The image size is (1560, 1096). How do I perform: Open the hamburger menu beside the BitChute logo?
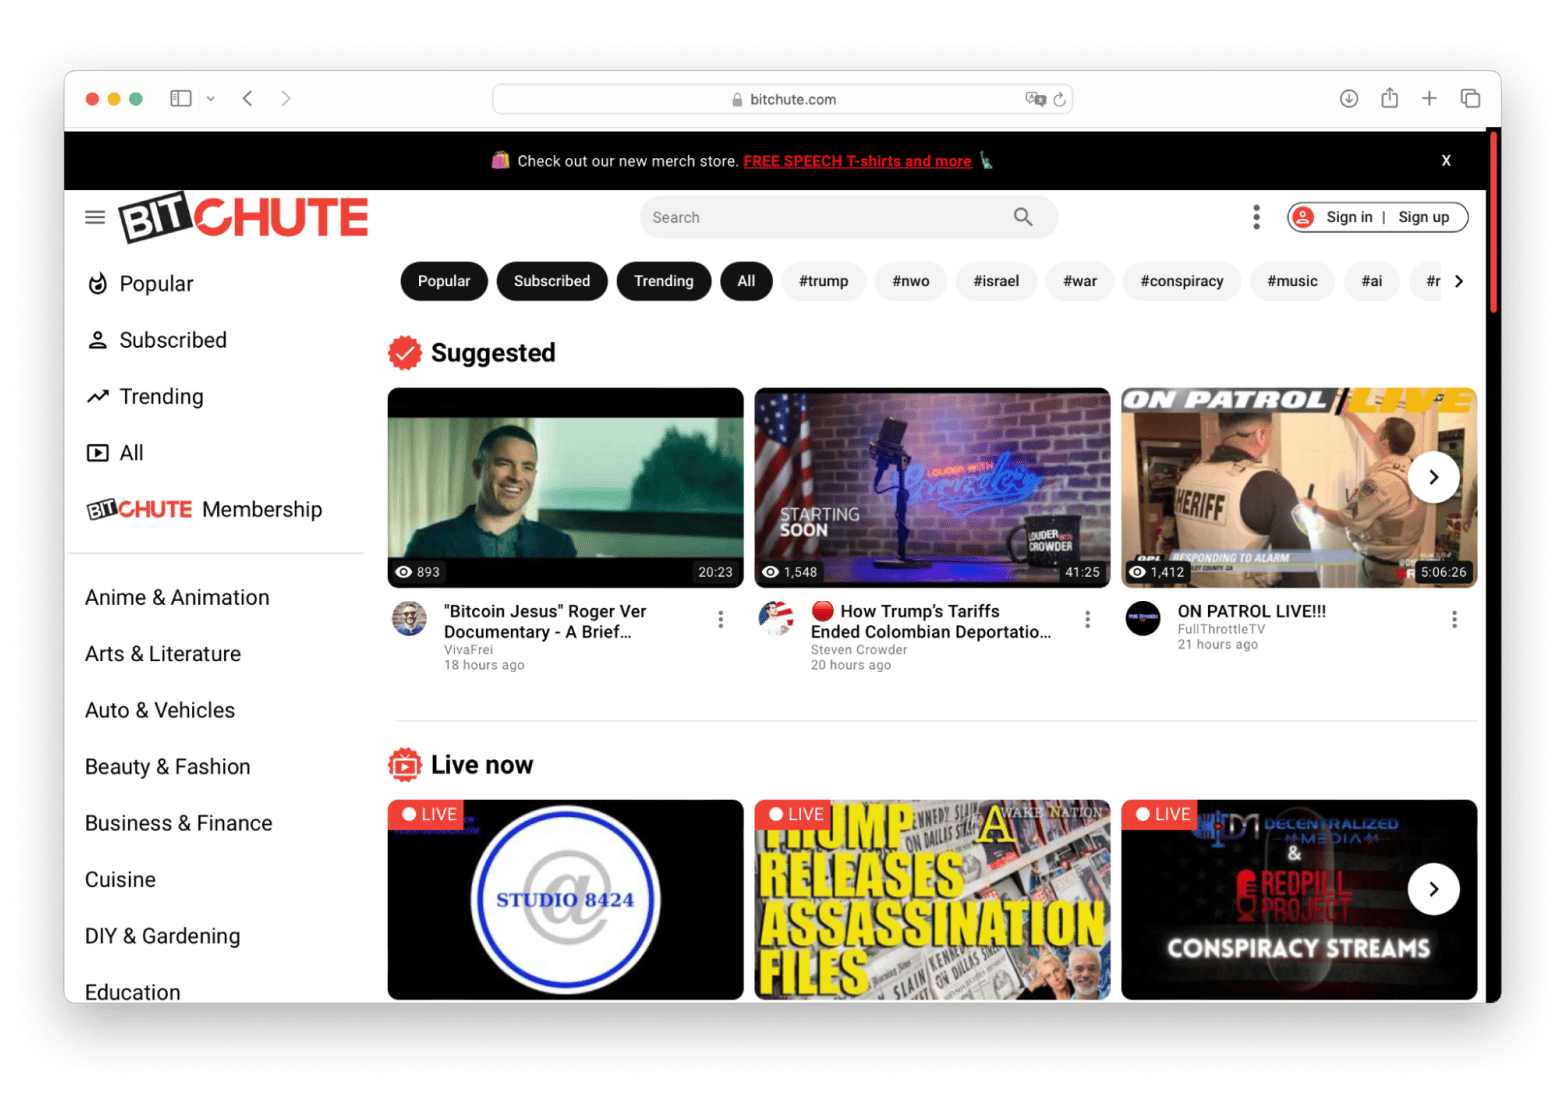95,217
